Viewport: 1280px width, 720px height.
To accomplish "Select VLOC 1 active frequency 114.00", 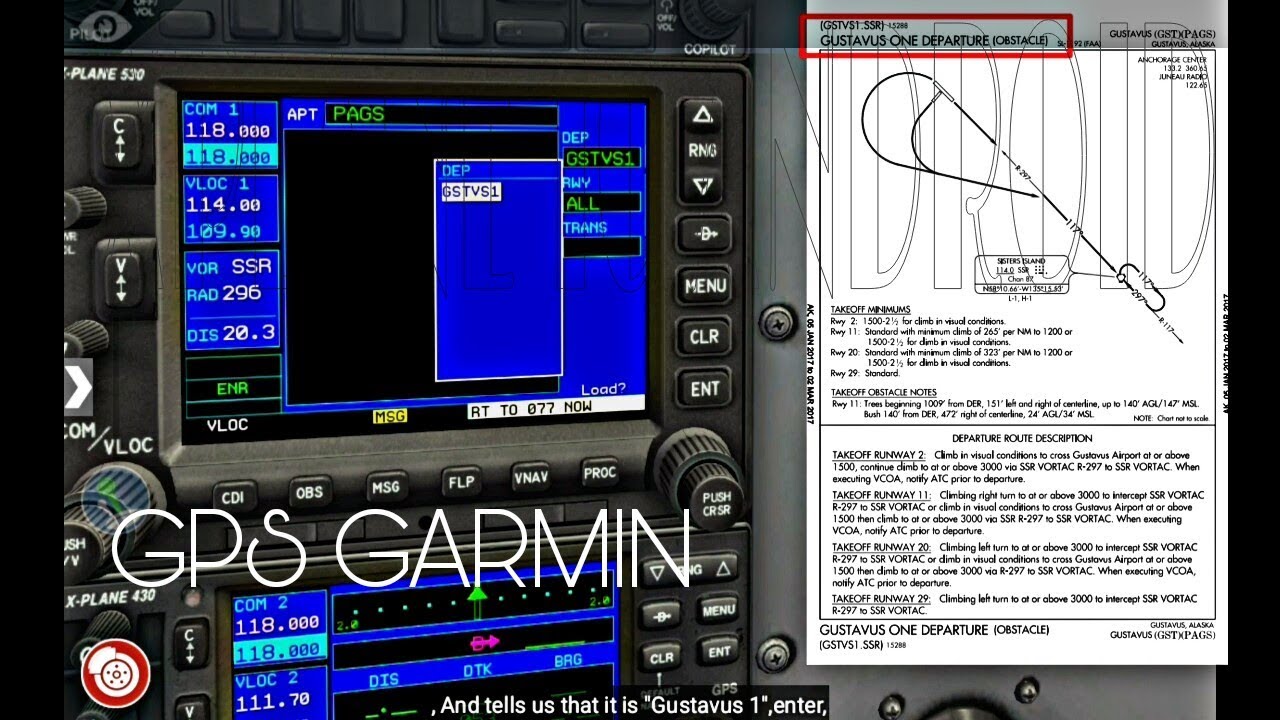I will coord(223,205).
